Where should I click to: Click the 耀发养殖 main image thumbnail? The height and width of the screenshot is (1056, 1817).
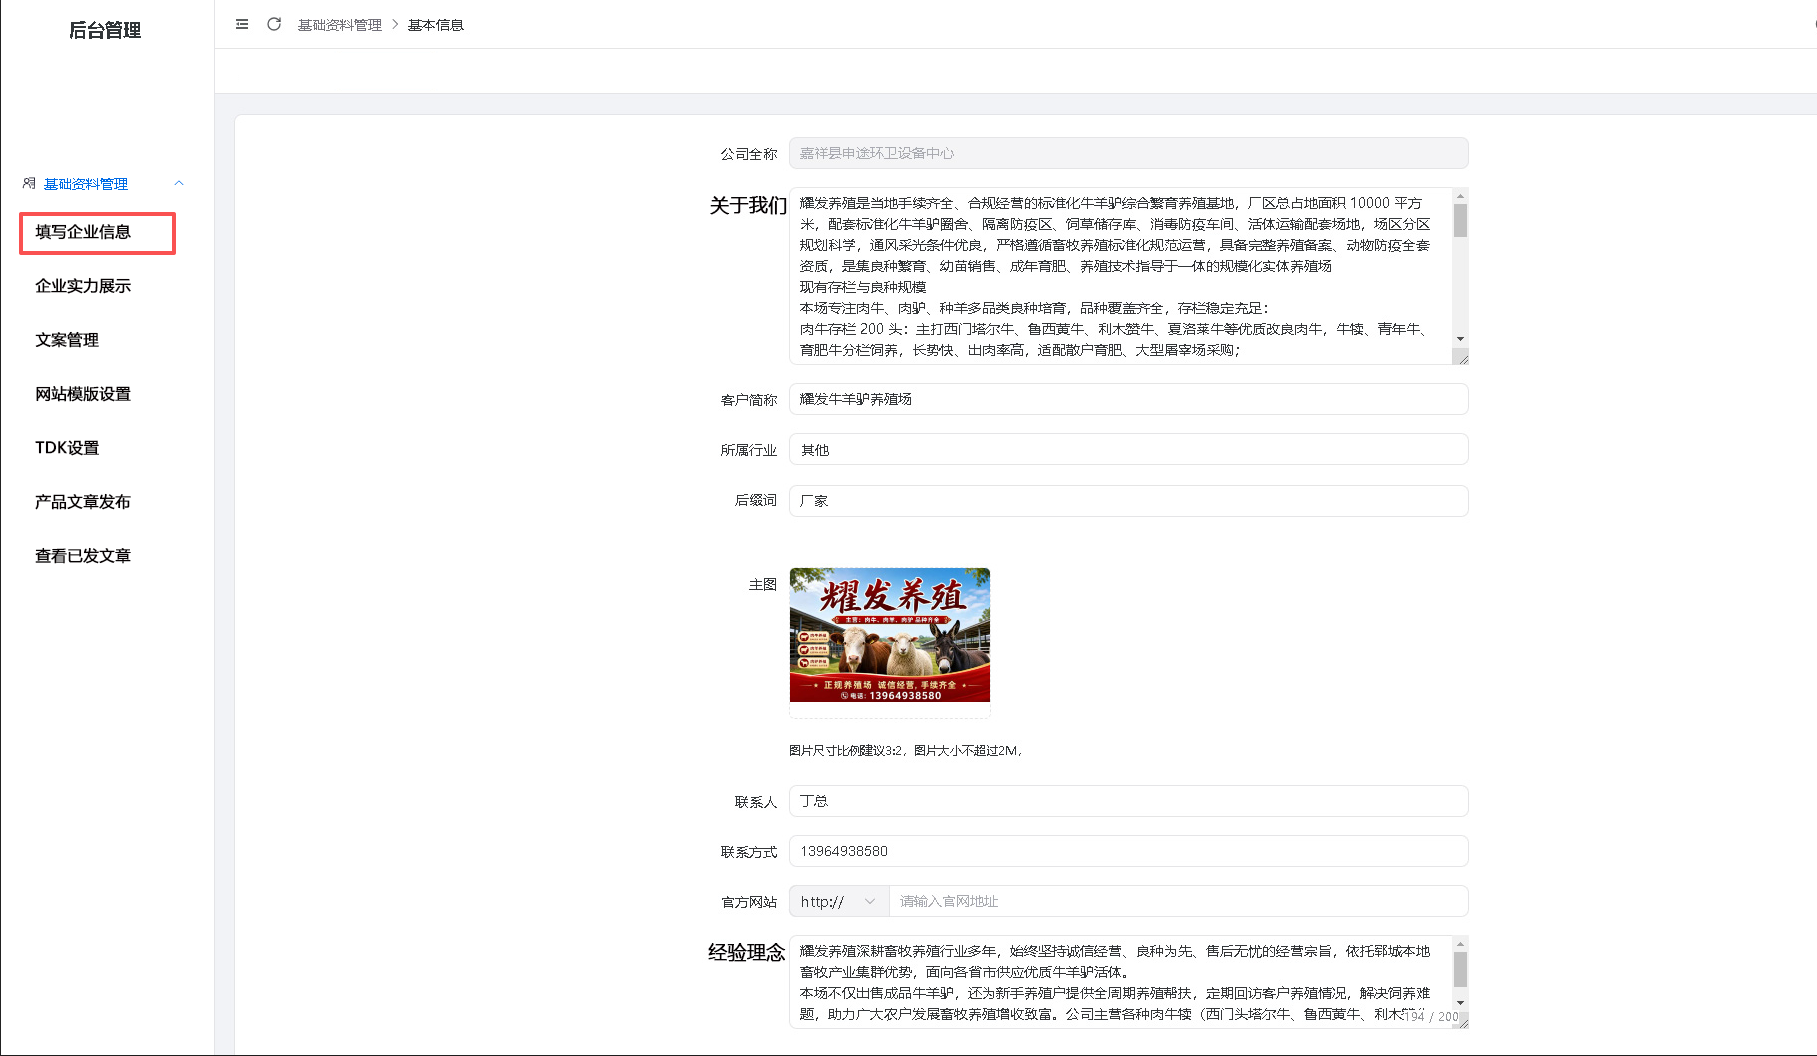890,635
